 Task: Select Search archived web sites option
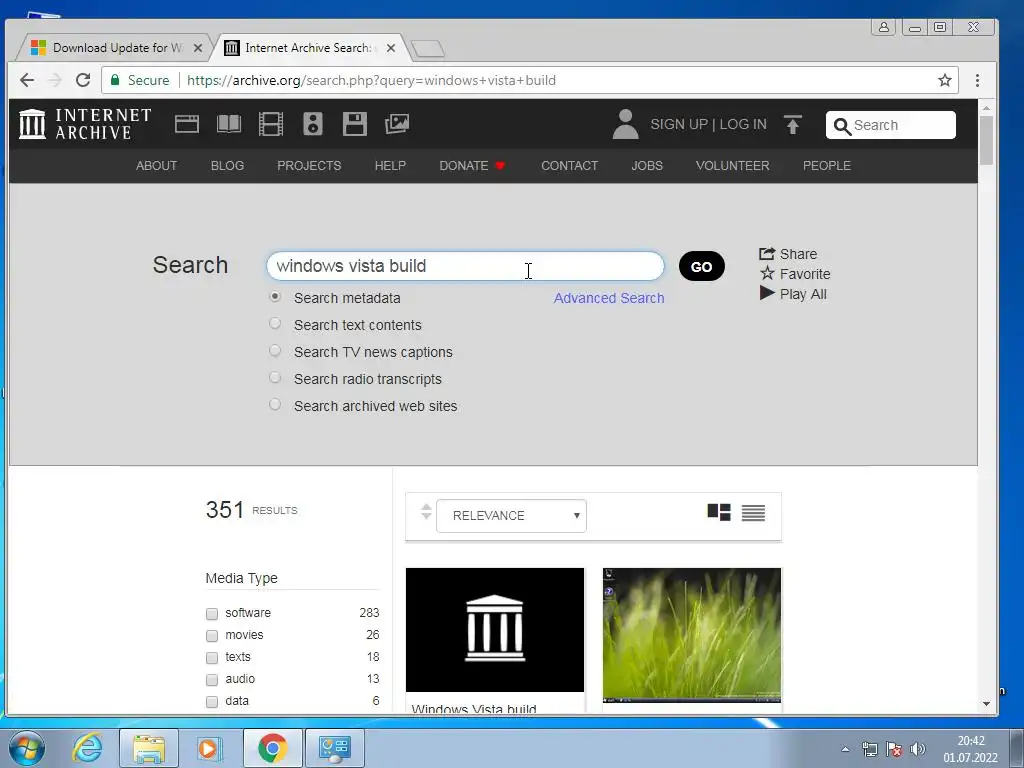[275, 404]
